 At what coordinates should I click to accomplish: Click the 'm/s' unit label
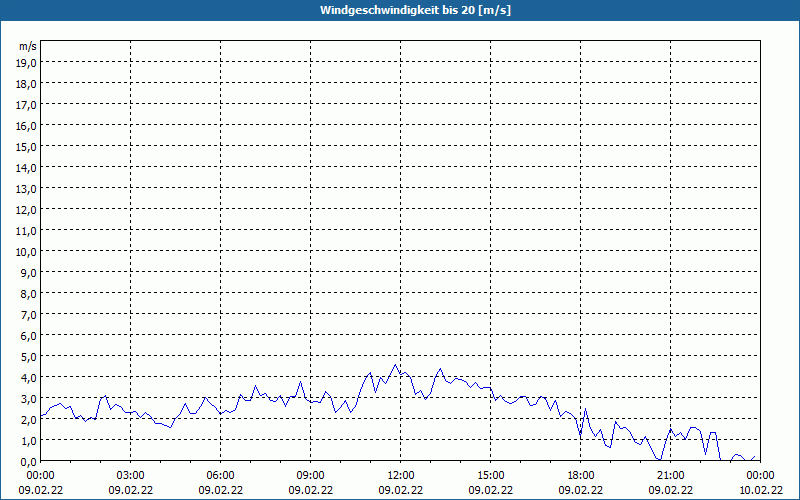pos(28,46)
